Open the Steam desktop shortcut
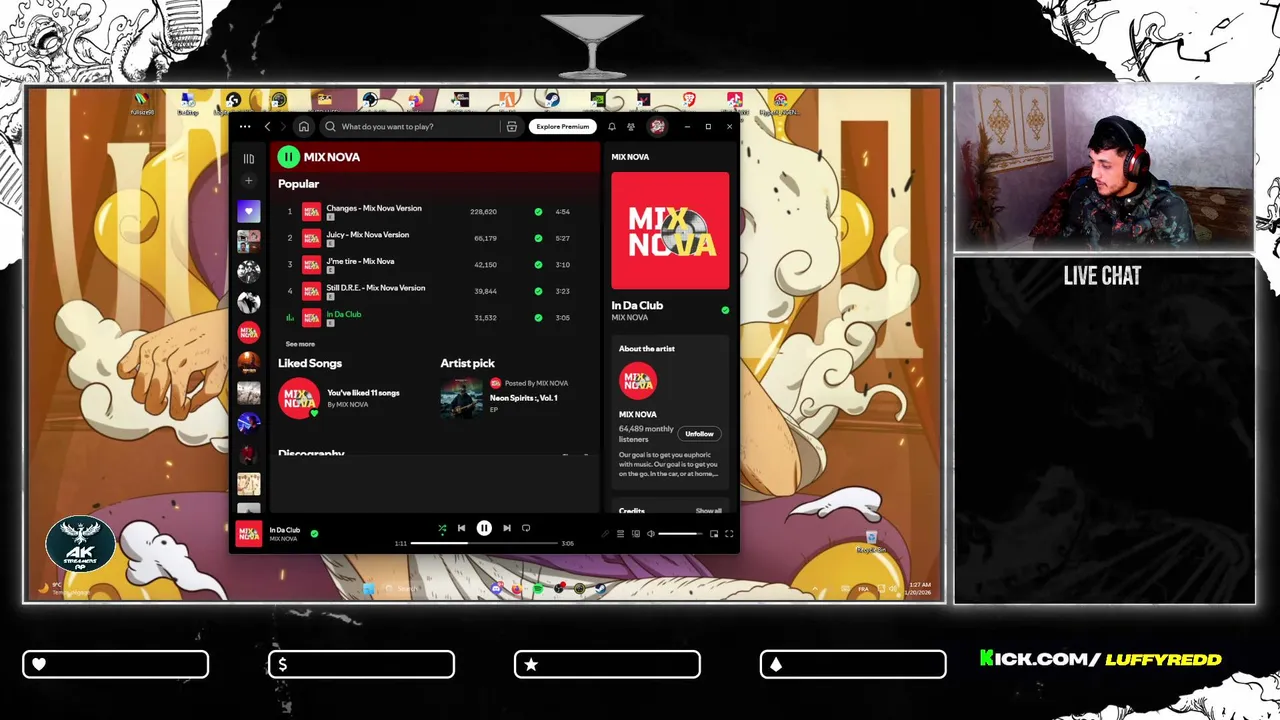This screenshot has height=720, width=1280. 553,100
